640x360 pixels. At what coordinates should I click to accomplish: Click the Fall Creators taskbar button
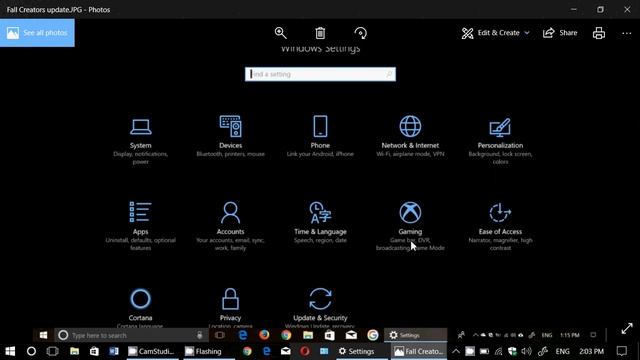(x=419, y=351)
